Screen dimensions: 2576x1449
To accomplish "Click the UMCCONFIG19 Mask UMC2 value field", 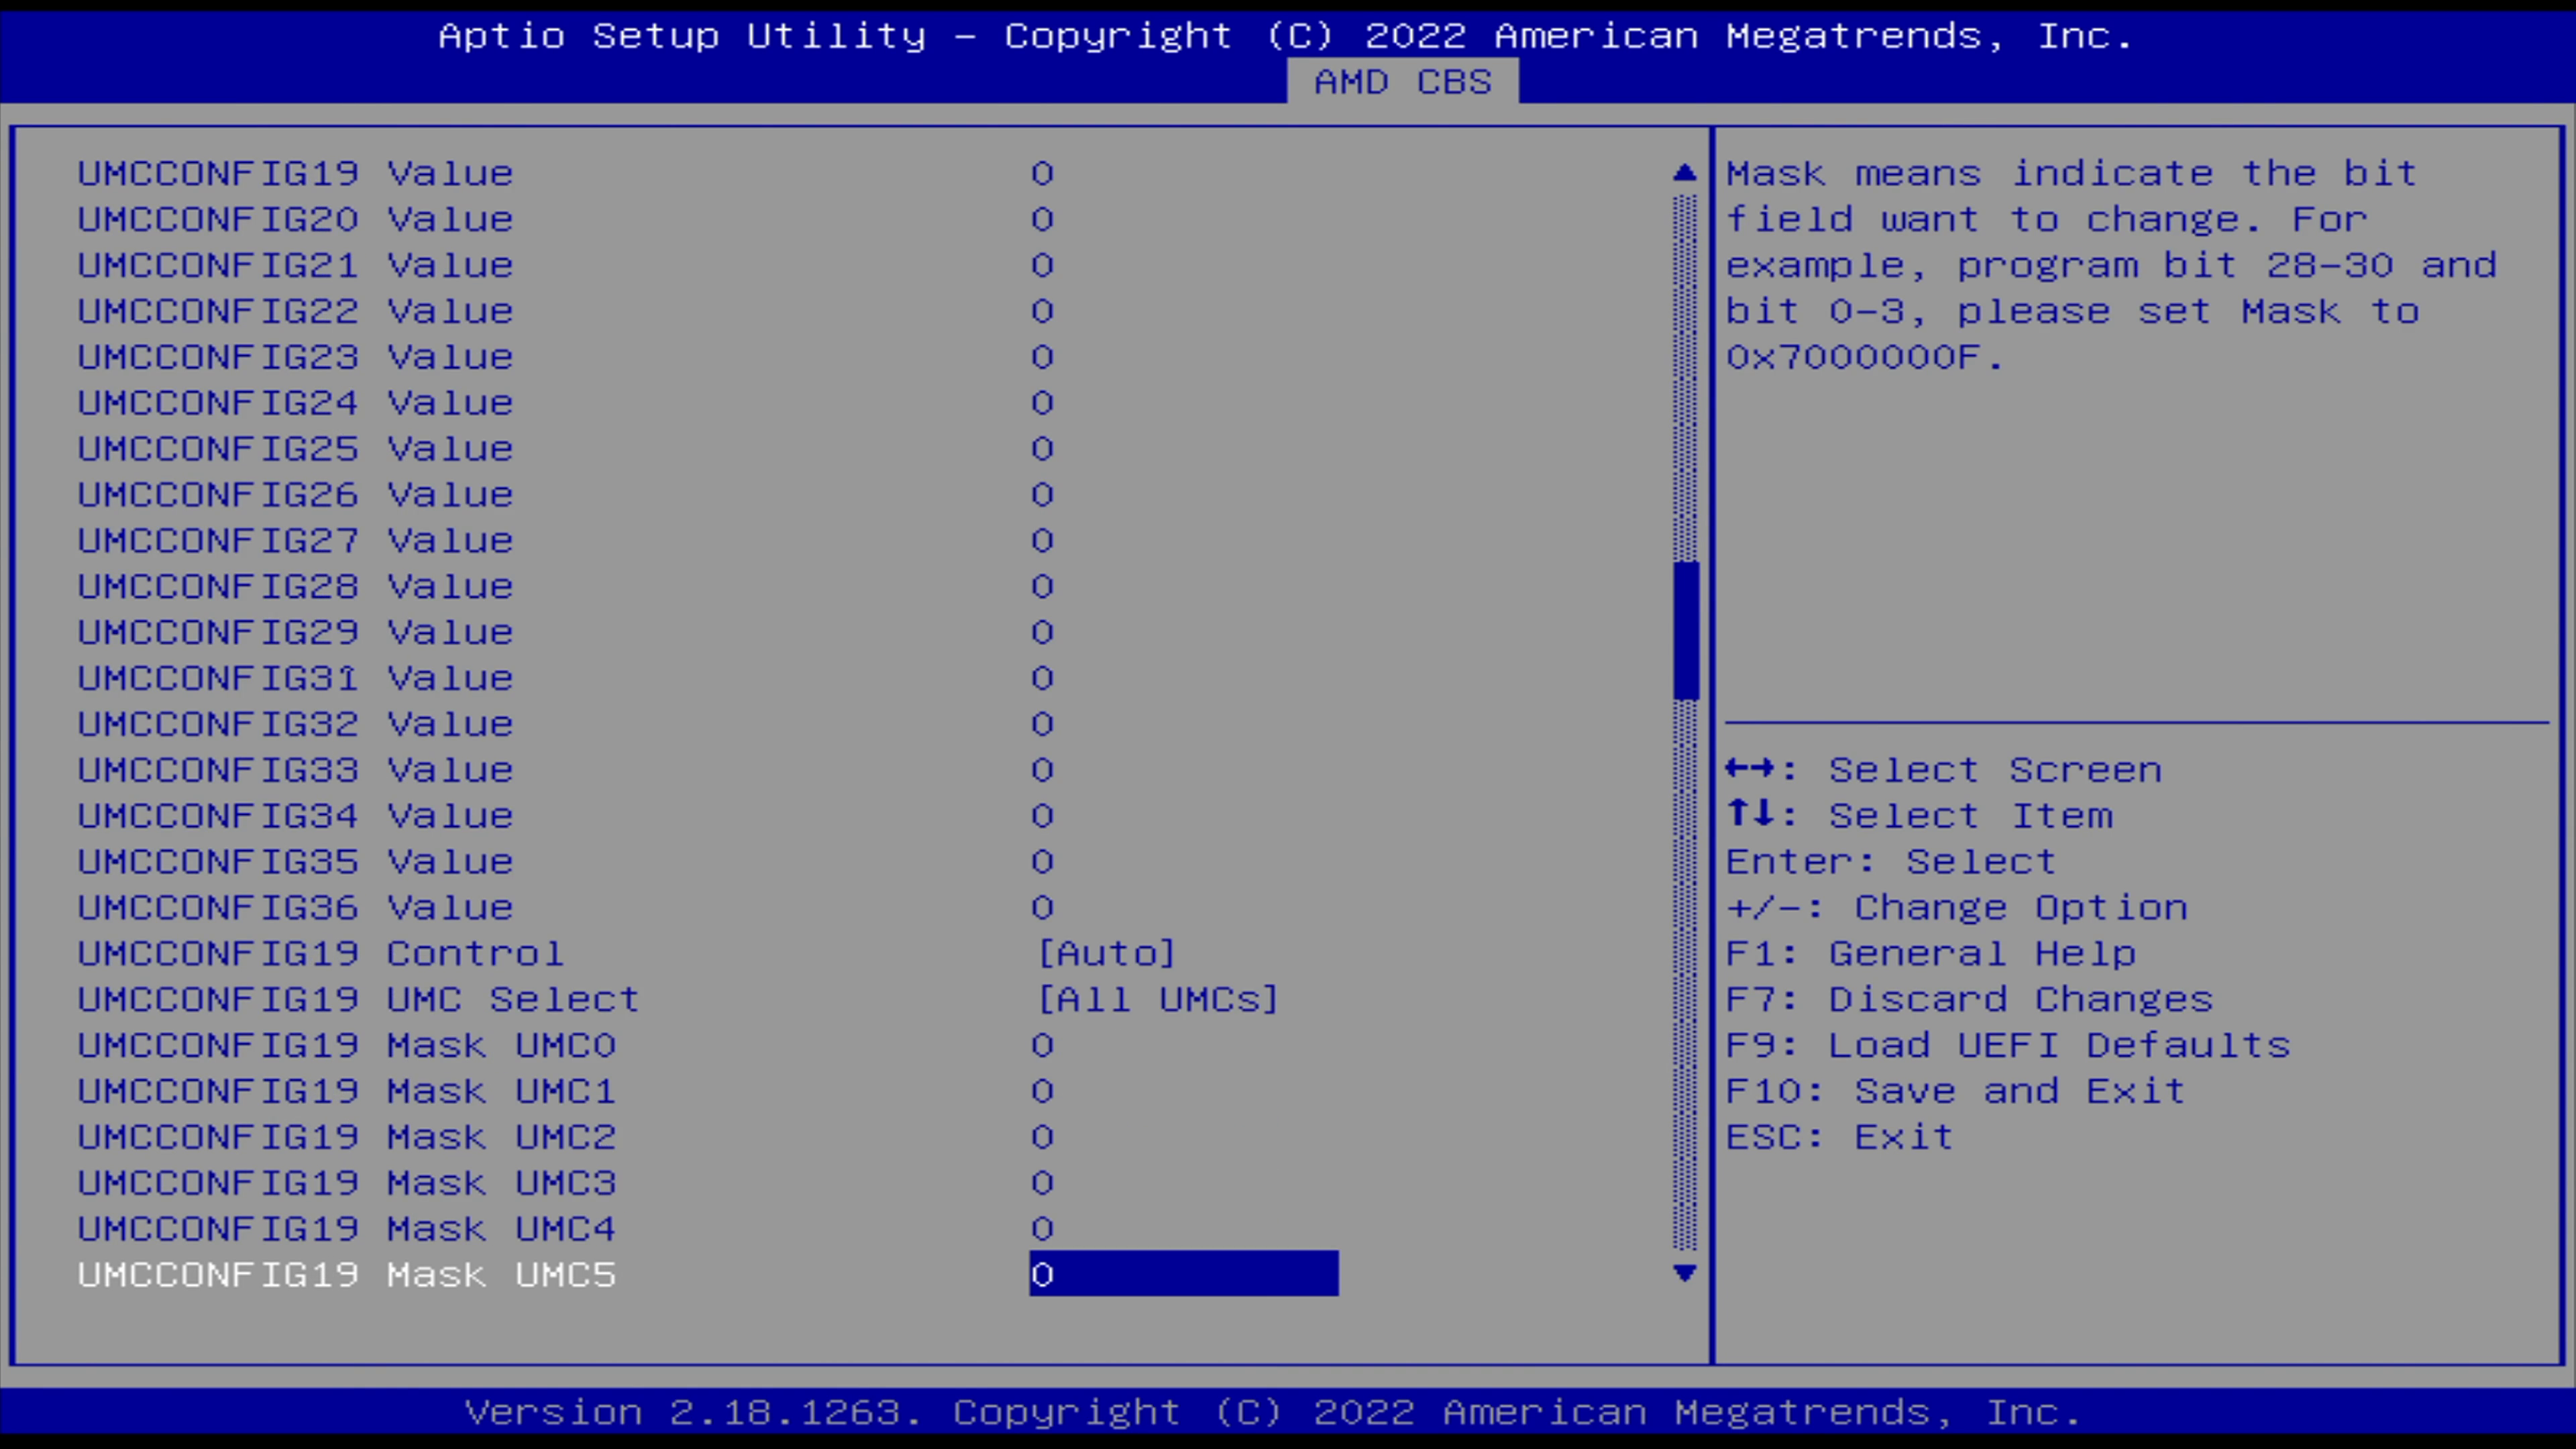I will tap(1042, 1137).
